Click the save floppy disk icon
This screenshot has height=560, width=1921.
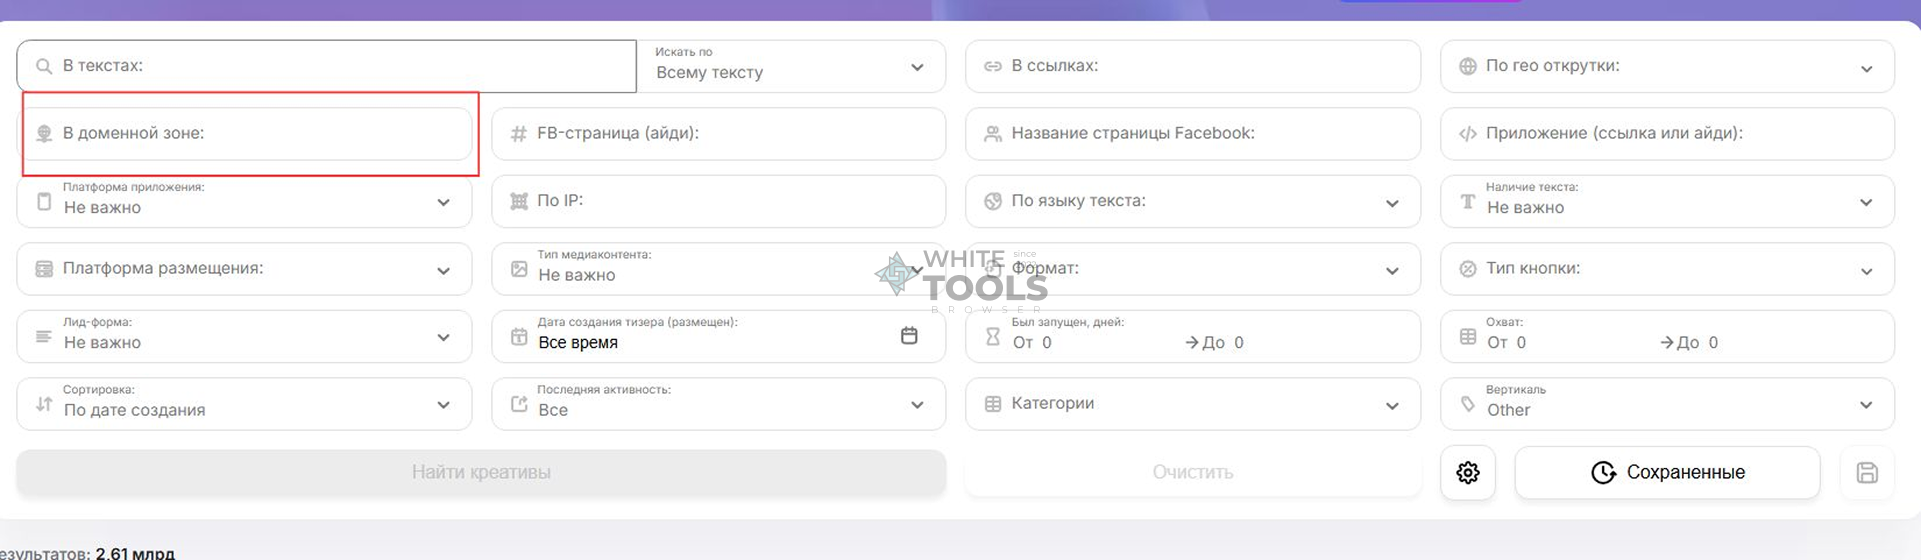1866,473
